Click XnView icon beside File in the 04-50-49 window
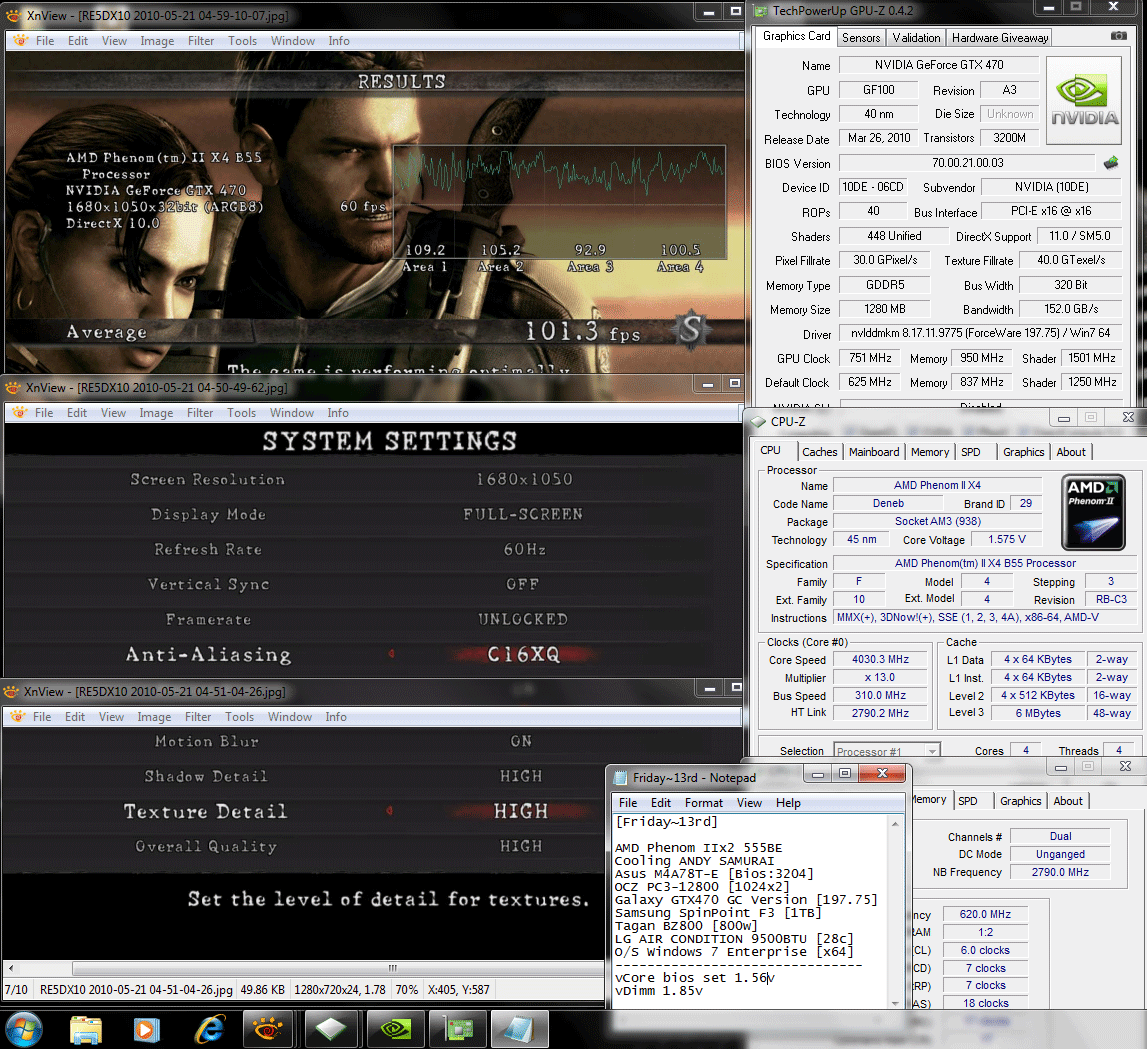 click(20, 413)
